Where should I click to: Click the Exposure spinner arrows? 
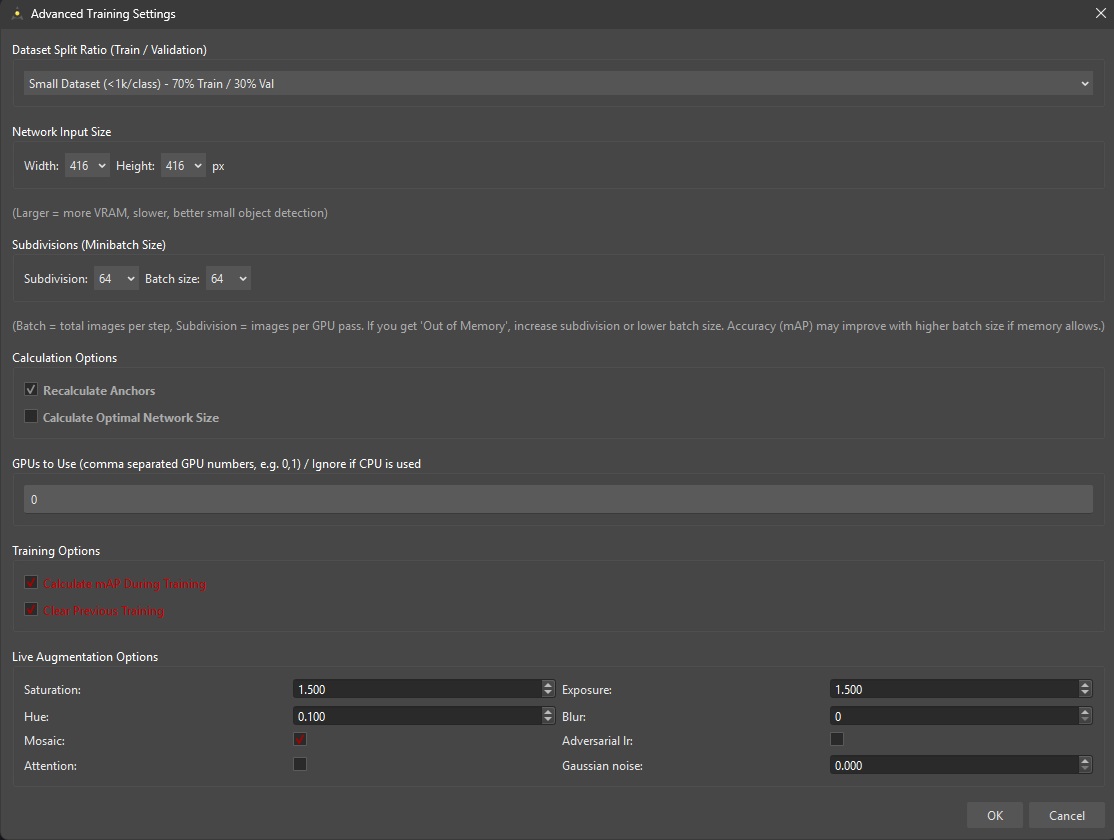pyautogui.click(x=1085, y=689)
